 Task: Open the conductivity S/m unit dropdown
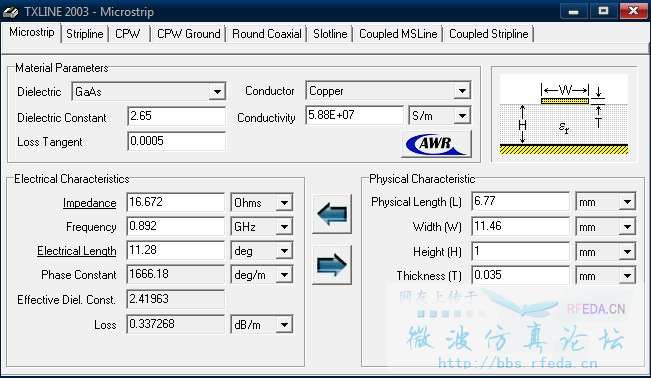[x=462, y=116]
